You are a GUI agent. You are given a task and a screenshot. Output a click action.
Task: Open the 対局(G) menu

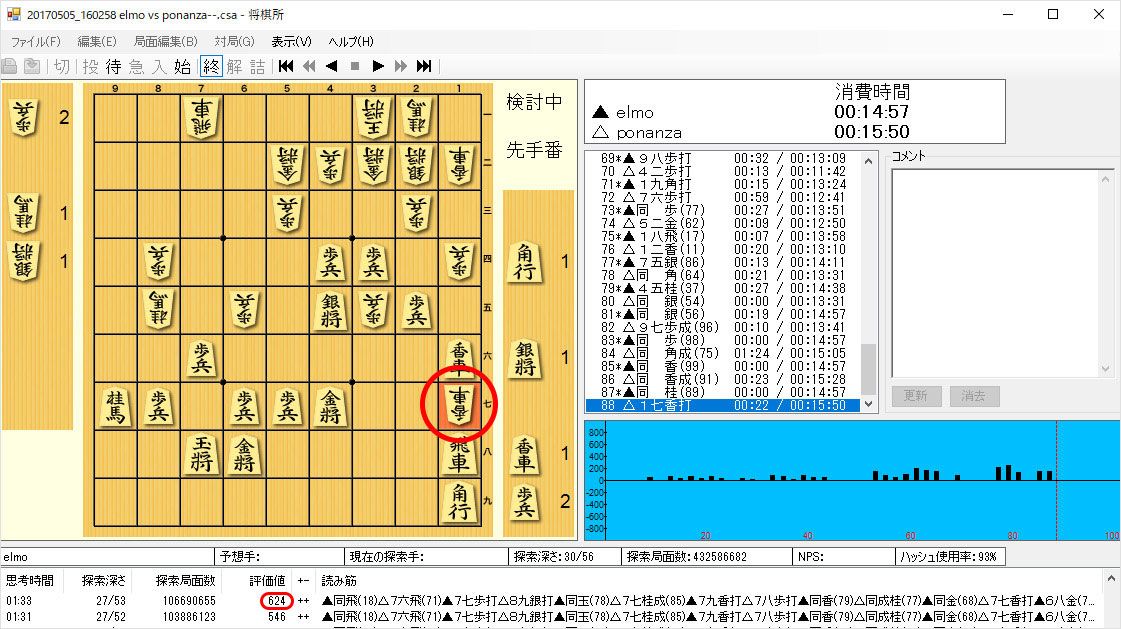(234, 41)
